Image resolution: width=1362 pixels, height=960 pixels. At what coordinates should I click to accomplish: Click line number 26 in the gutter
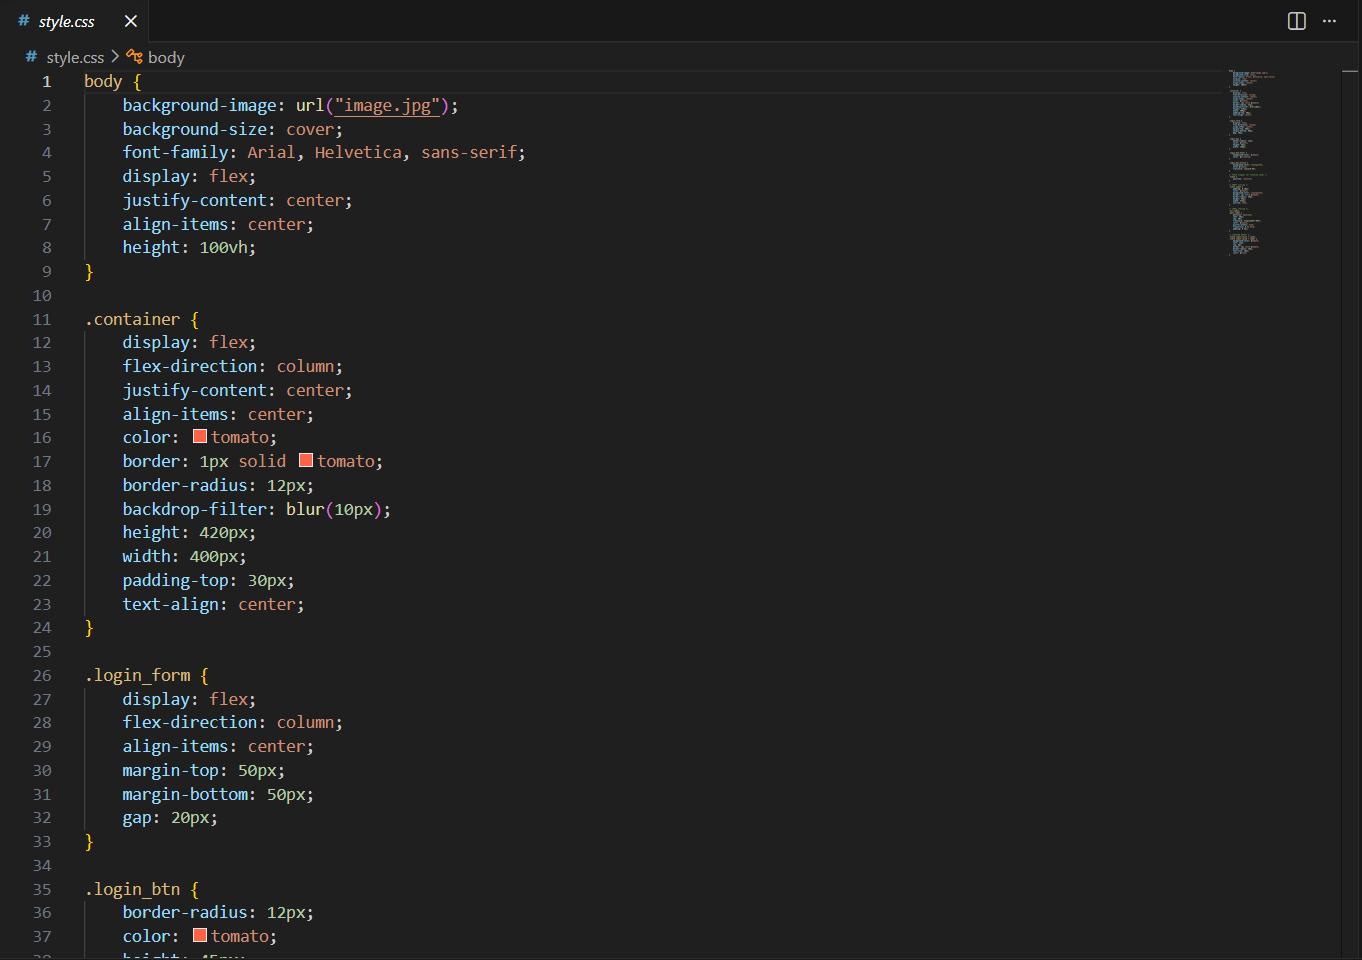coord(42,676)
